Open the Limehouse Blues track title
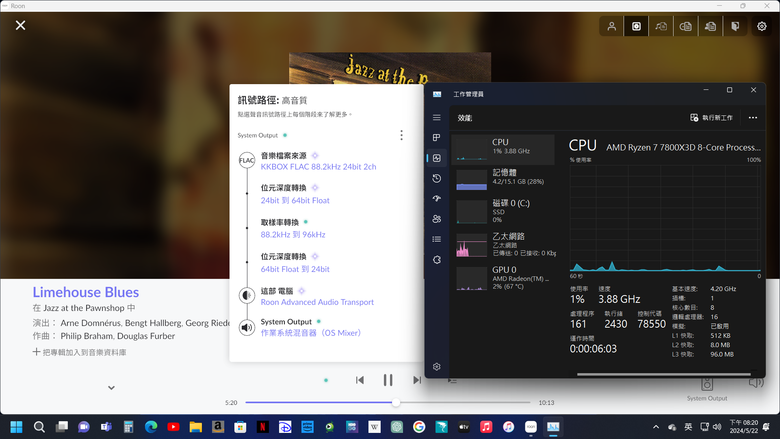This screenshot has height=439, width=780. click(86, 292)
